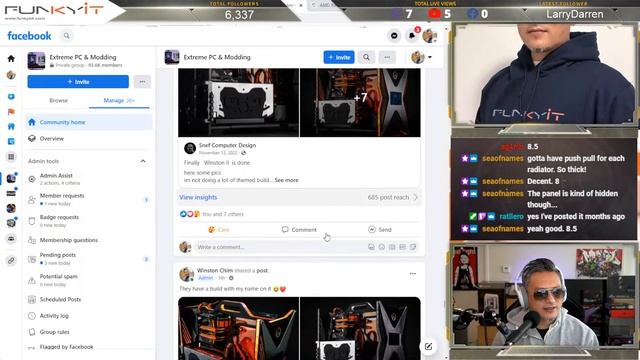Image resolution: width=640 pixels, height=360 pixels.
Task: Click the reaction emojis summary on the post
Action: (x=190, y=214)
